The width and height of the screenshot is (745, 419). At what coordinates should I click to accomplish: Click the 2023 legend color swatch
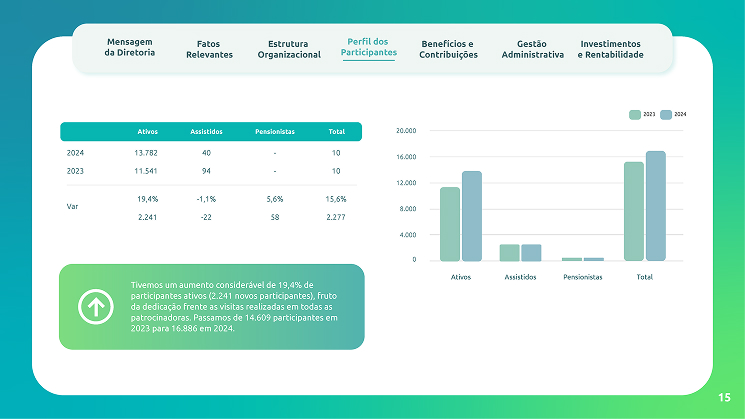[x=635, y=115]
